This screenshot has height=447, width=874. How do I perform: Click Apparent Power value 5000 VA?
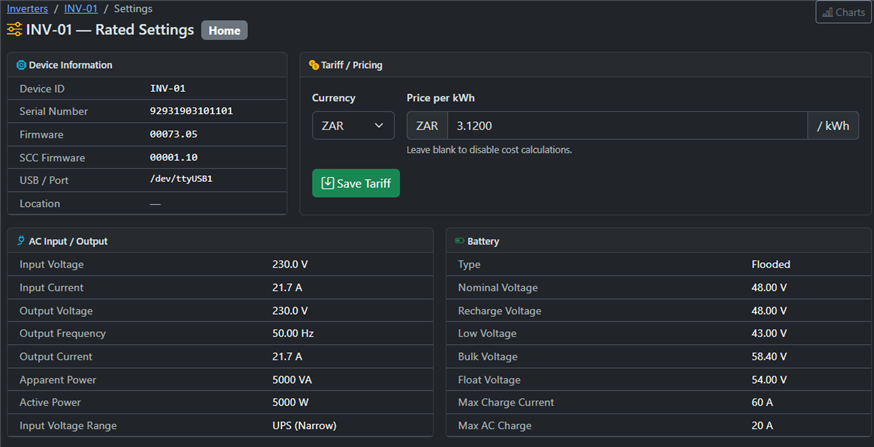[292, 380]
